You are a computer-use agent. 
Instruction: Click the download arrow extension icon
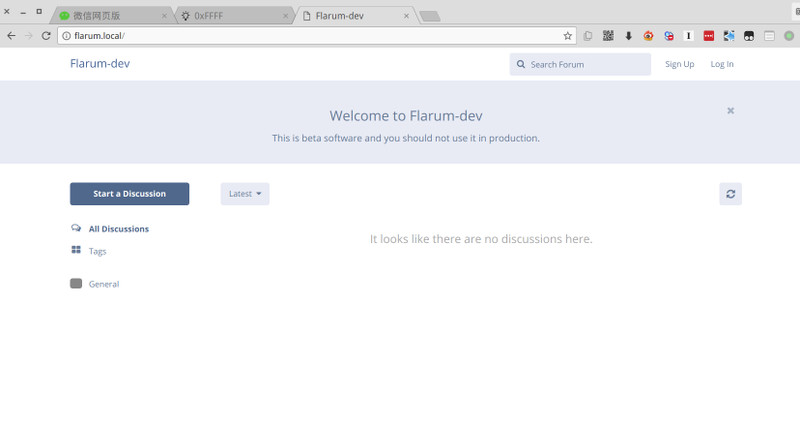click(x=629, y=35)
